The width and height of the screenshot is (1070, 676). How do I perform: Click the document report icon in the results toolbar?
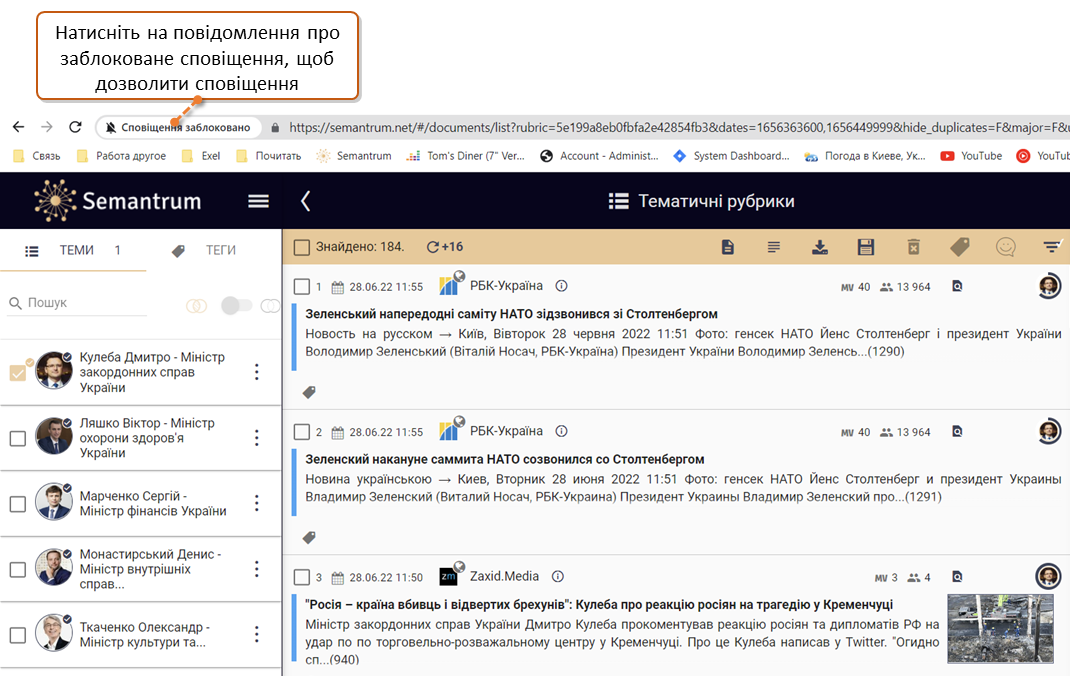click(x=727, y=247)
